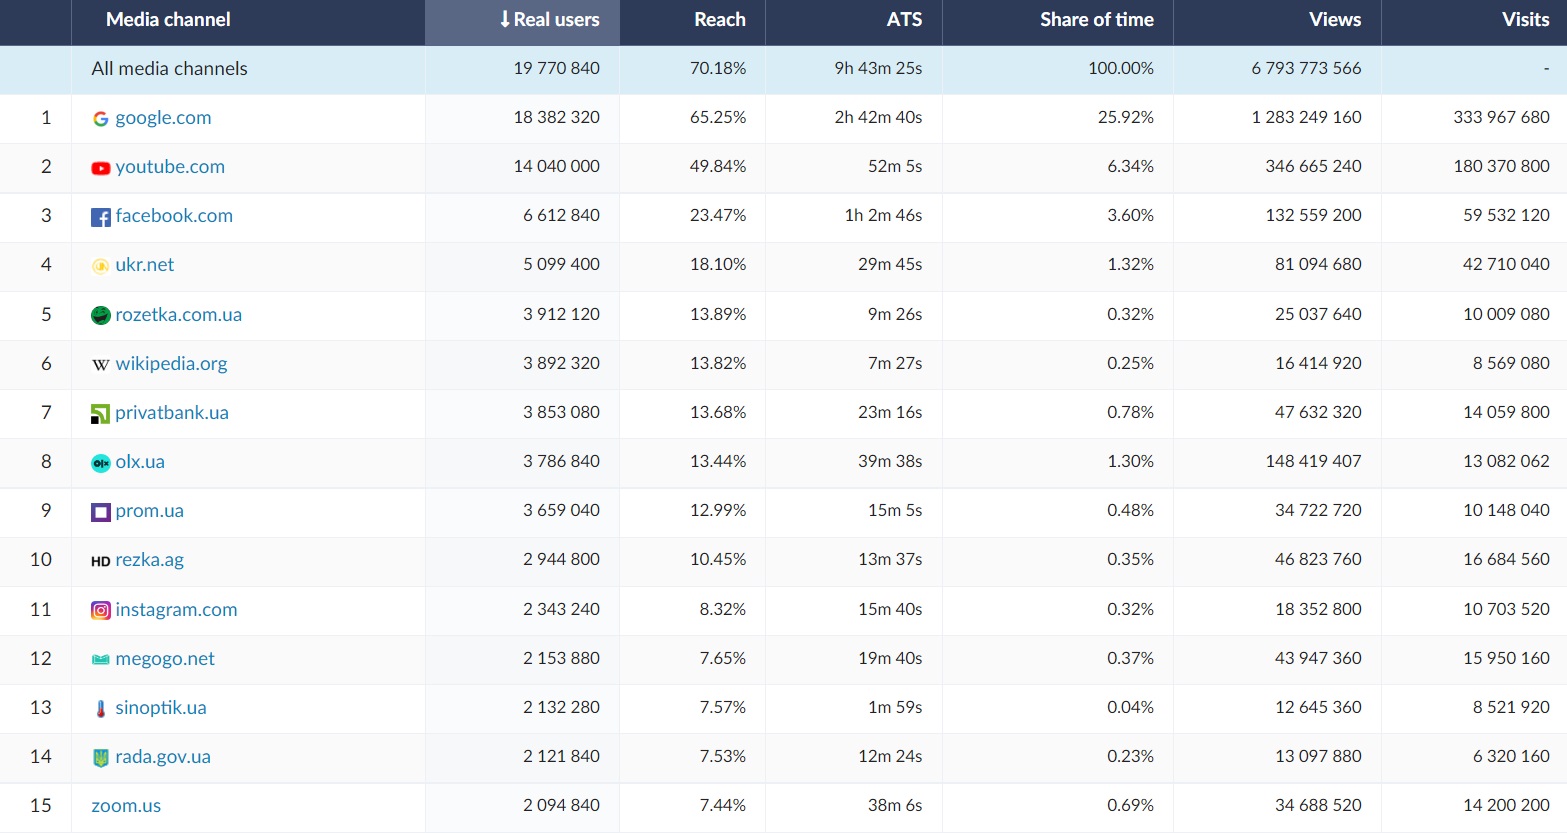The image size is (1567, 833).
Task: Sort table by Real users column
Action: [549, 20]
